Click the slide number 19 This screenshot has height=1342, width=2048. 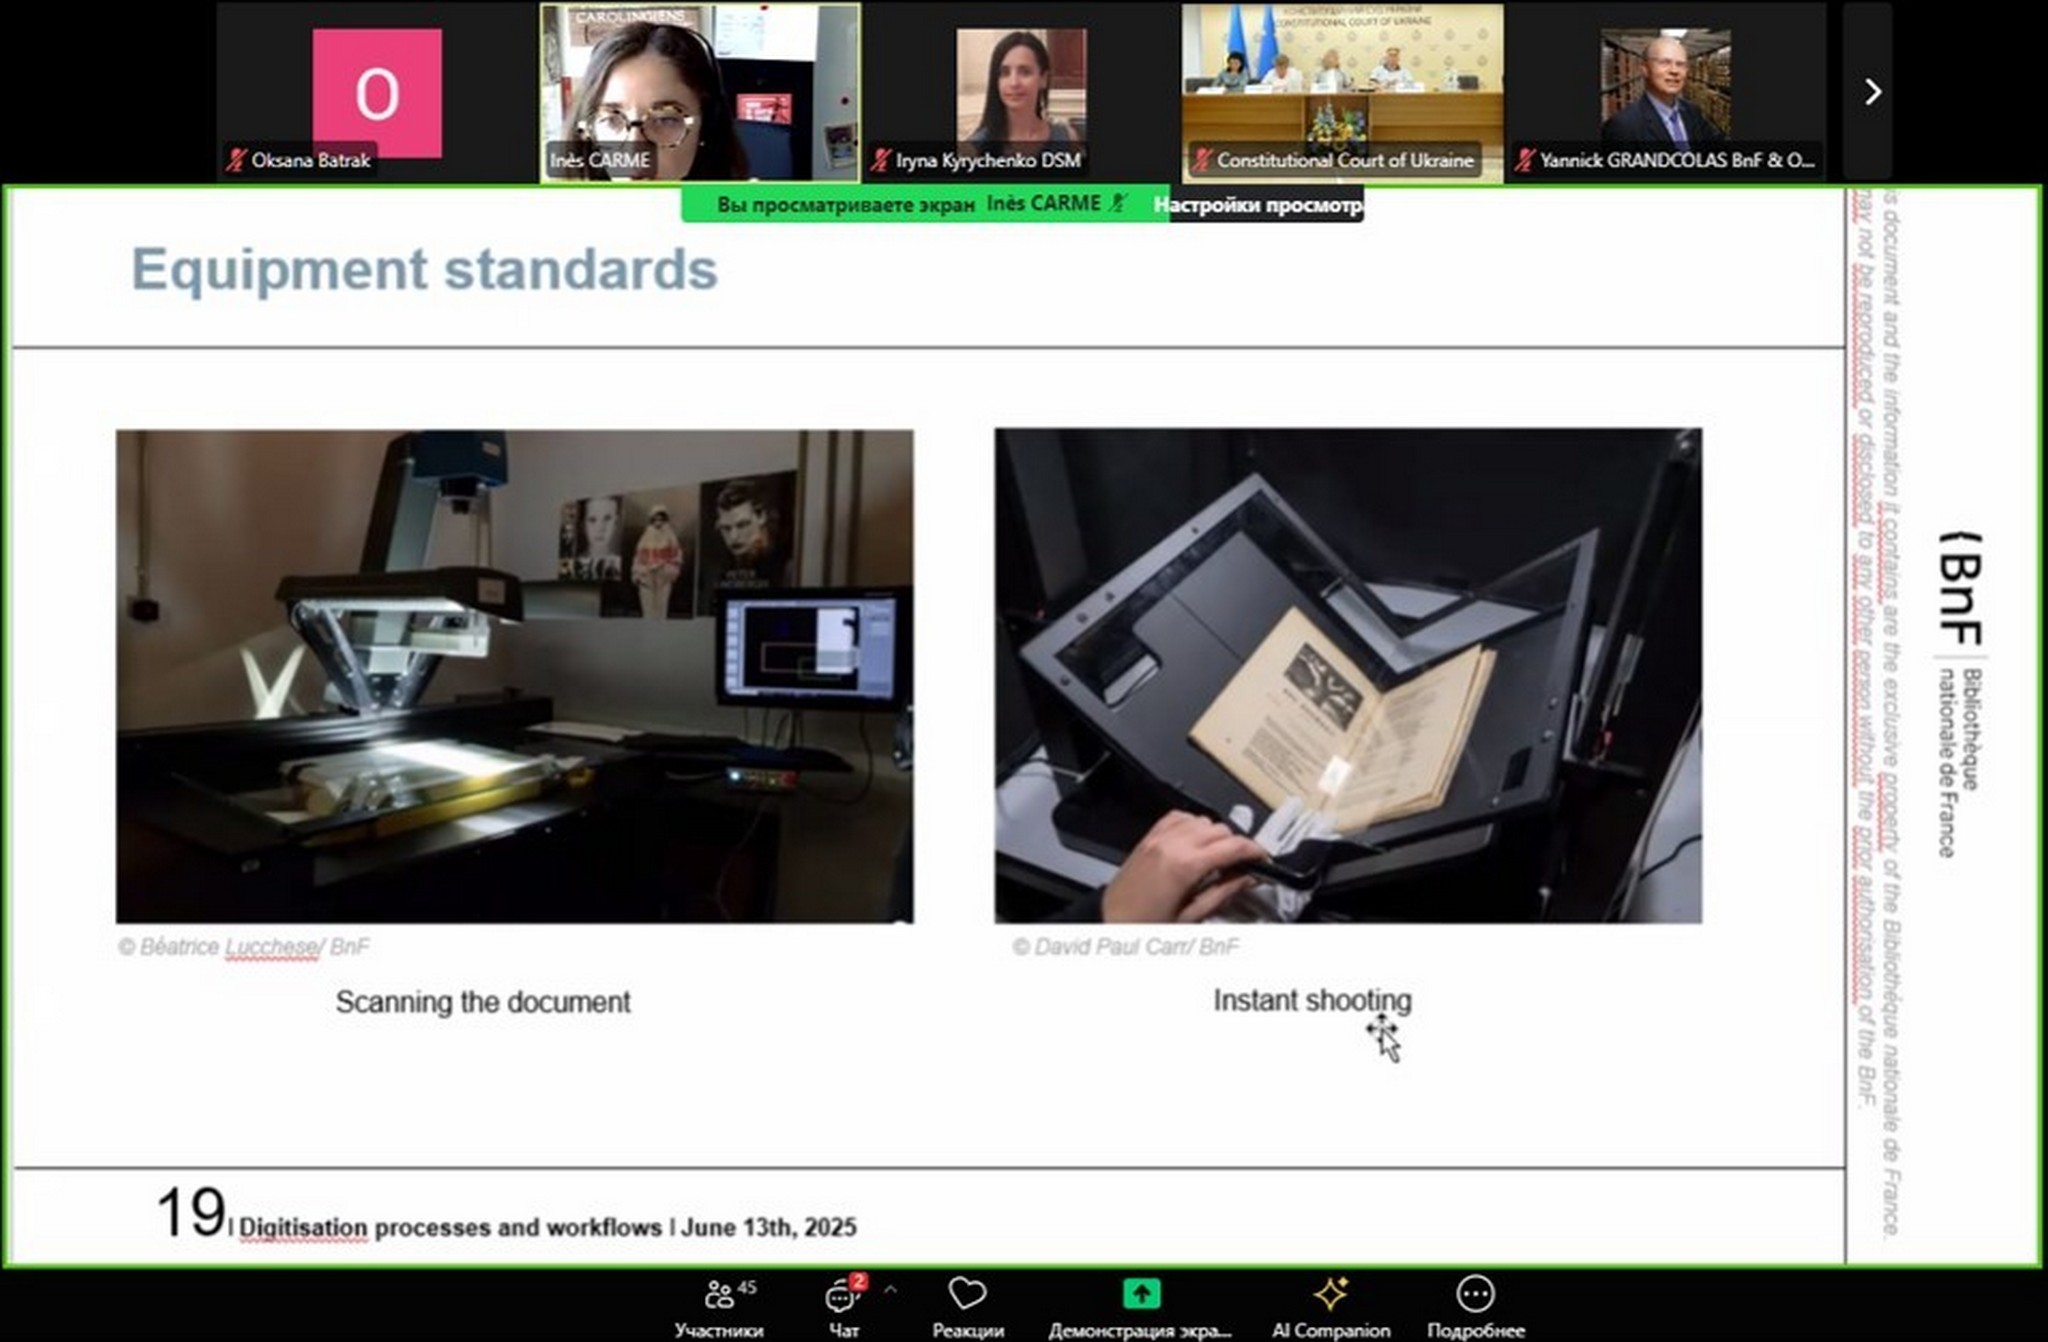(190, 1212)
